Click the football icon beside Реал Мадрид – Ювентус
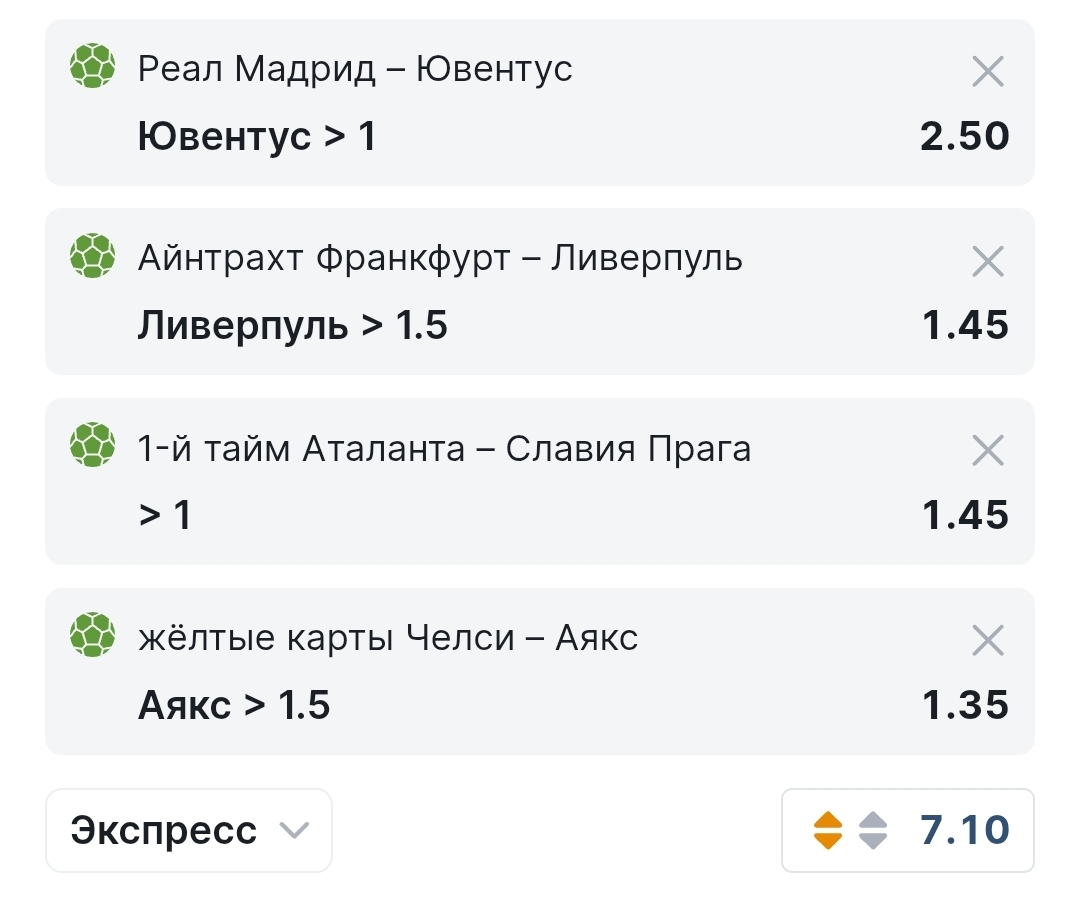The height and width of the screenshot is (898, 1080). point(92,67)
